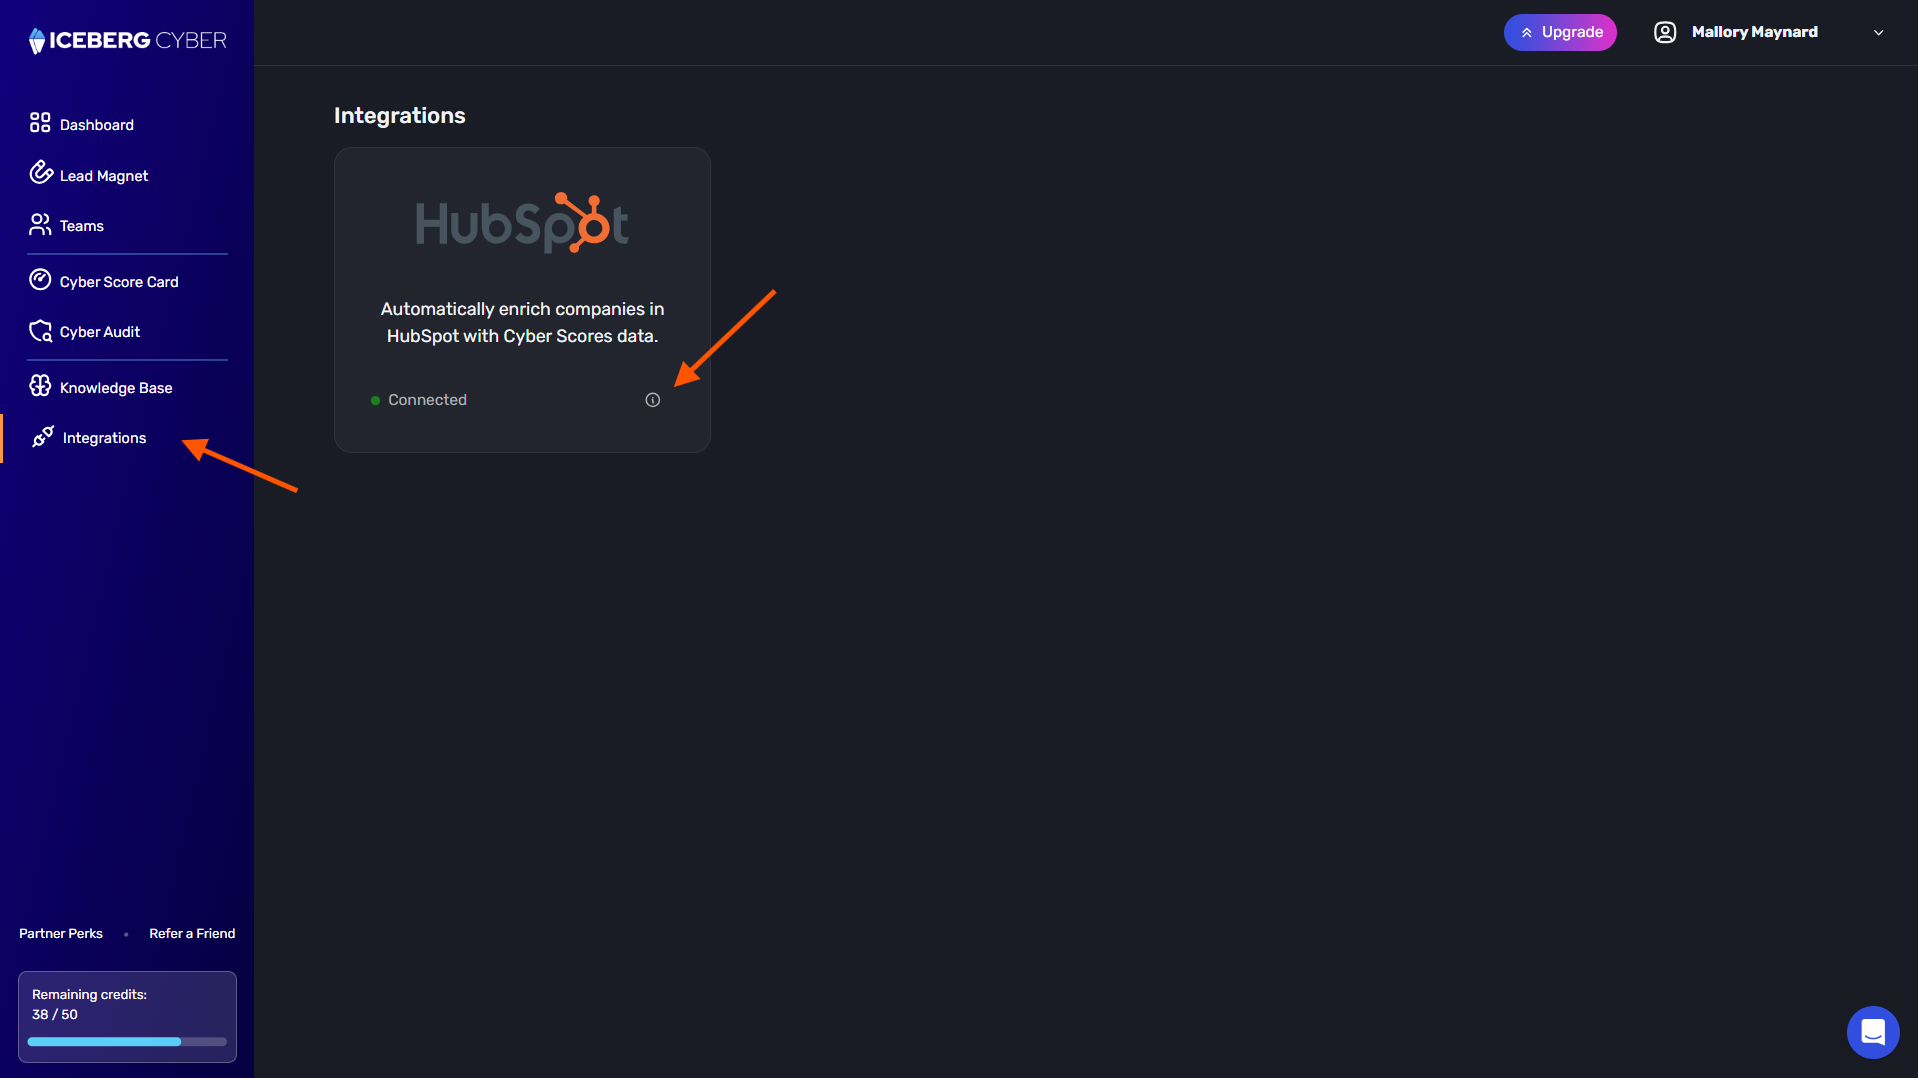This screenshot has width=1918, height=1078.
Task: Open the Knowledge Base page
Action: coord(115,388)
